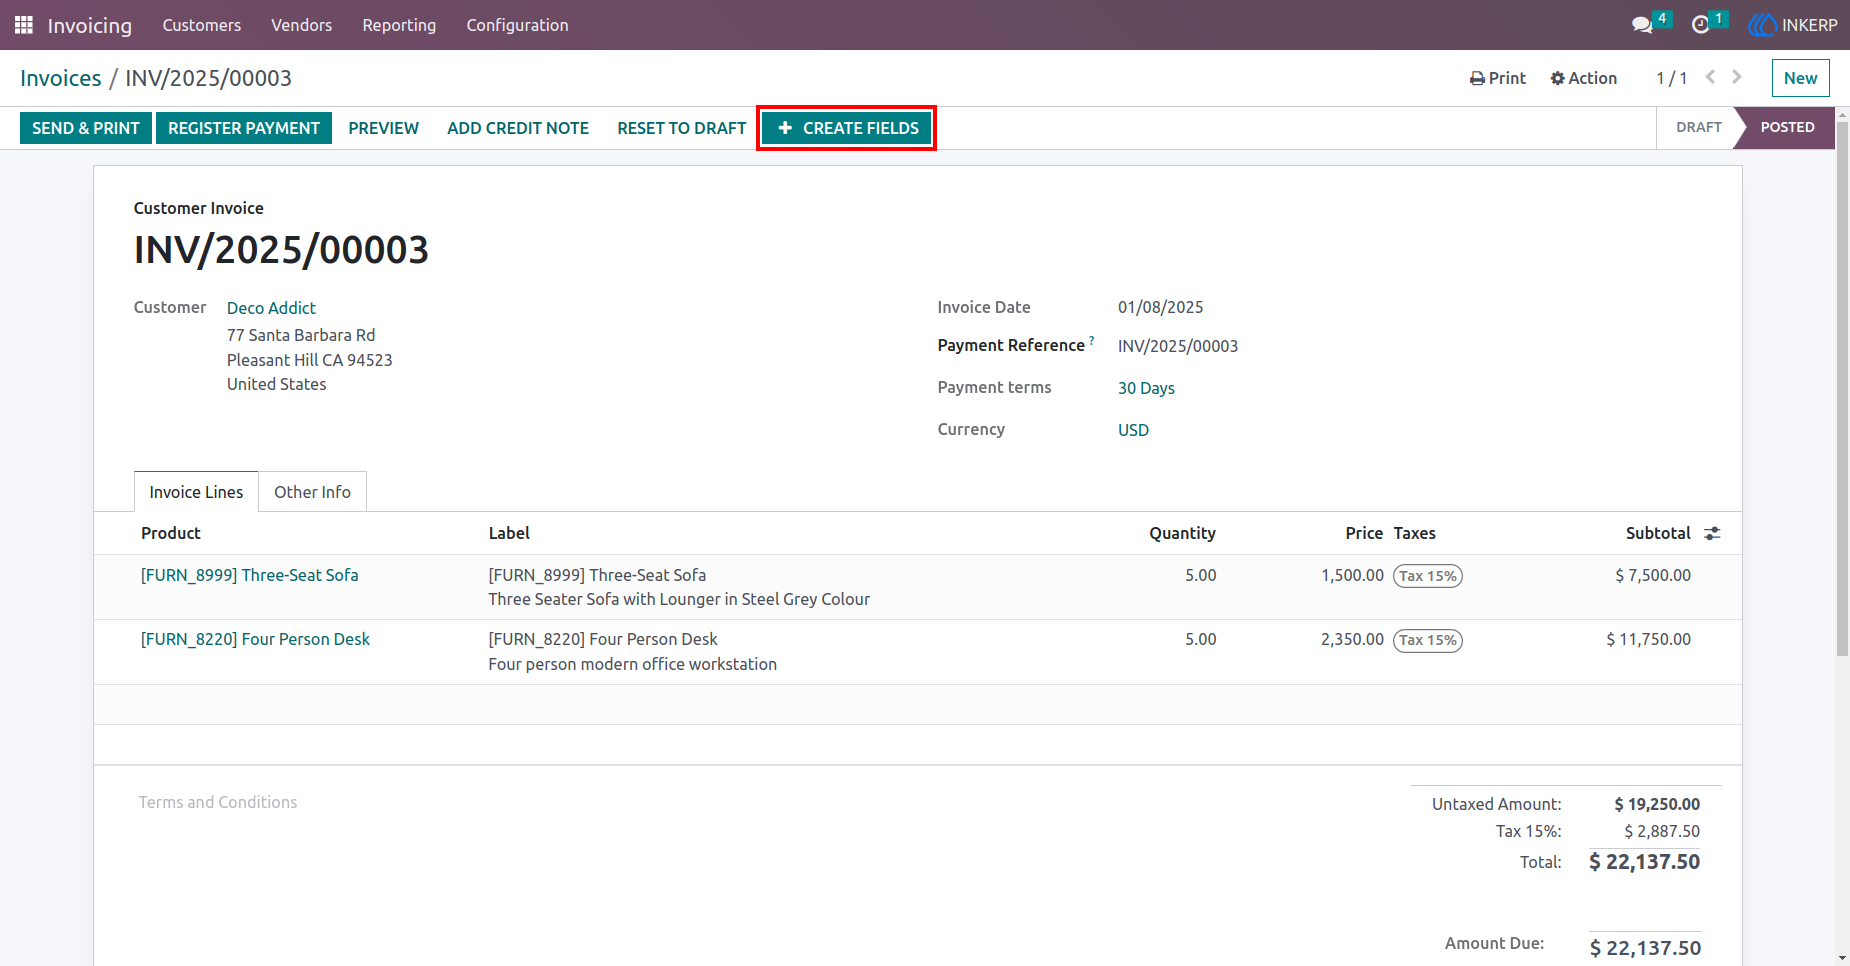Click the Tax 15% tag on Three-Seat Sofa row
1850x966 pixels.
(1428, 576)
